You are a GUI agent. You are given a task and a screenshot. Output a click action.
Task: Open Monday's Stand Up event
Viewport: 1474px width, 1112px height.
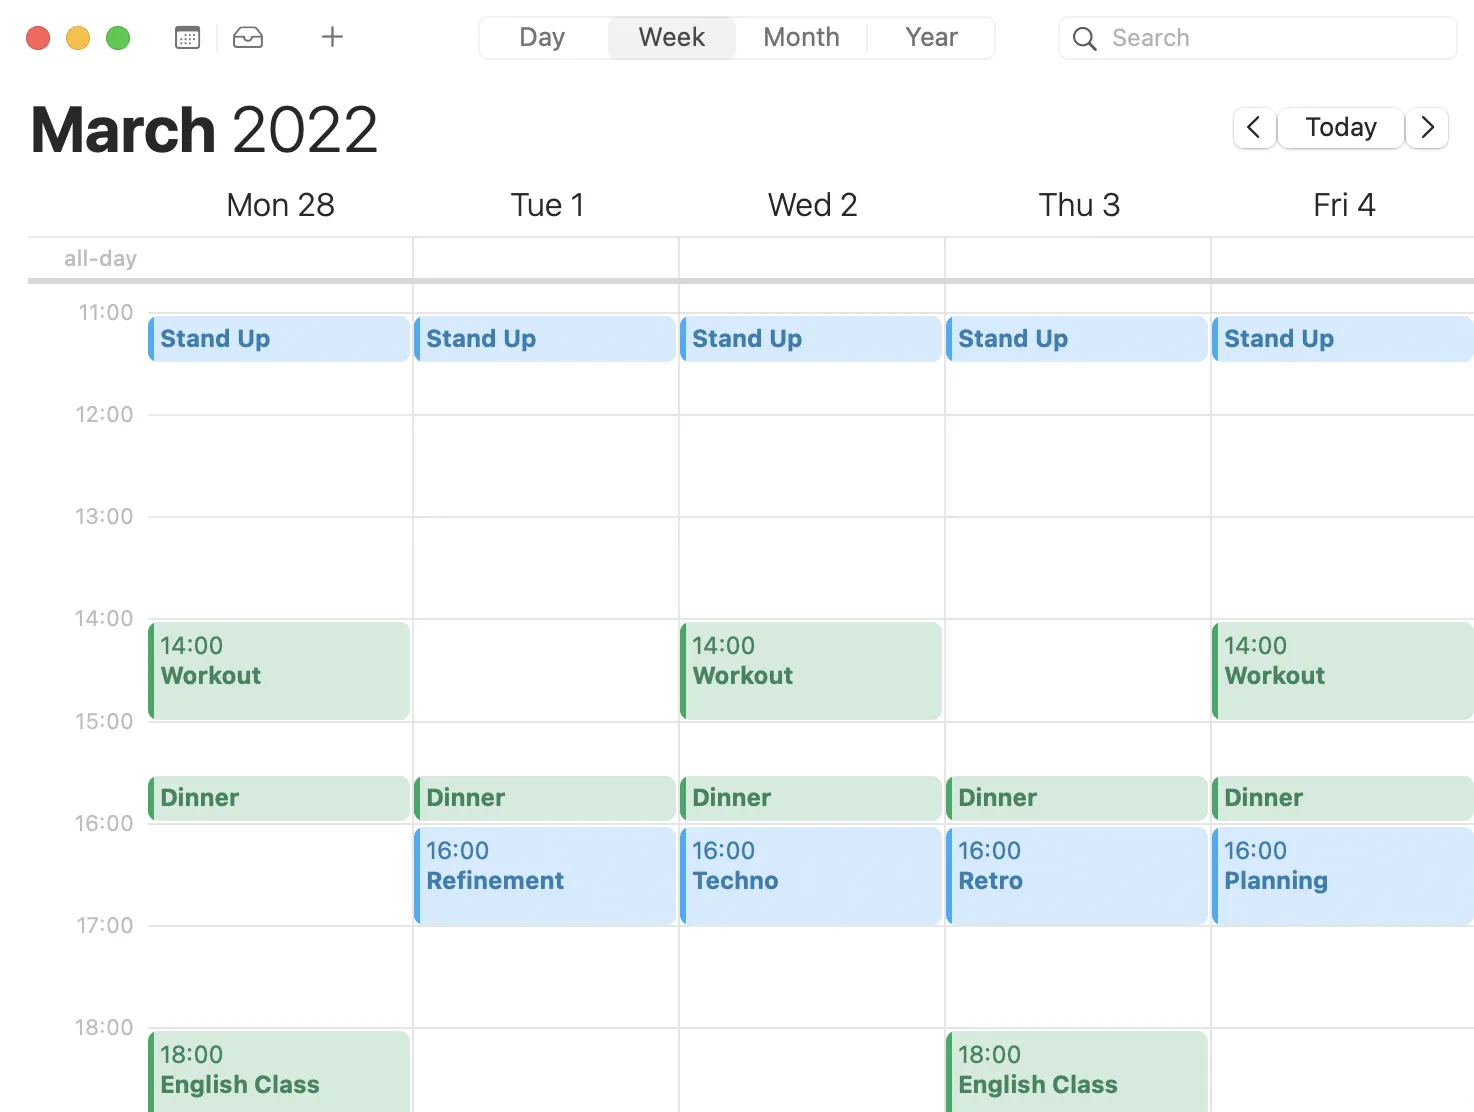coord(279,339)
